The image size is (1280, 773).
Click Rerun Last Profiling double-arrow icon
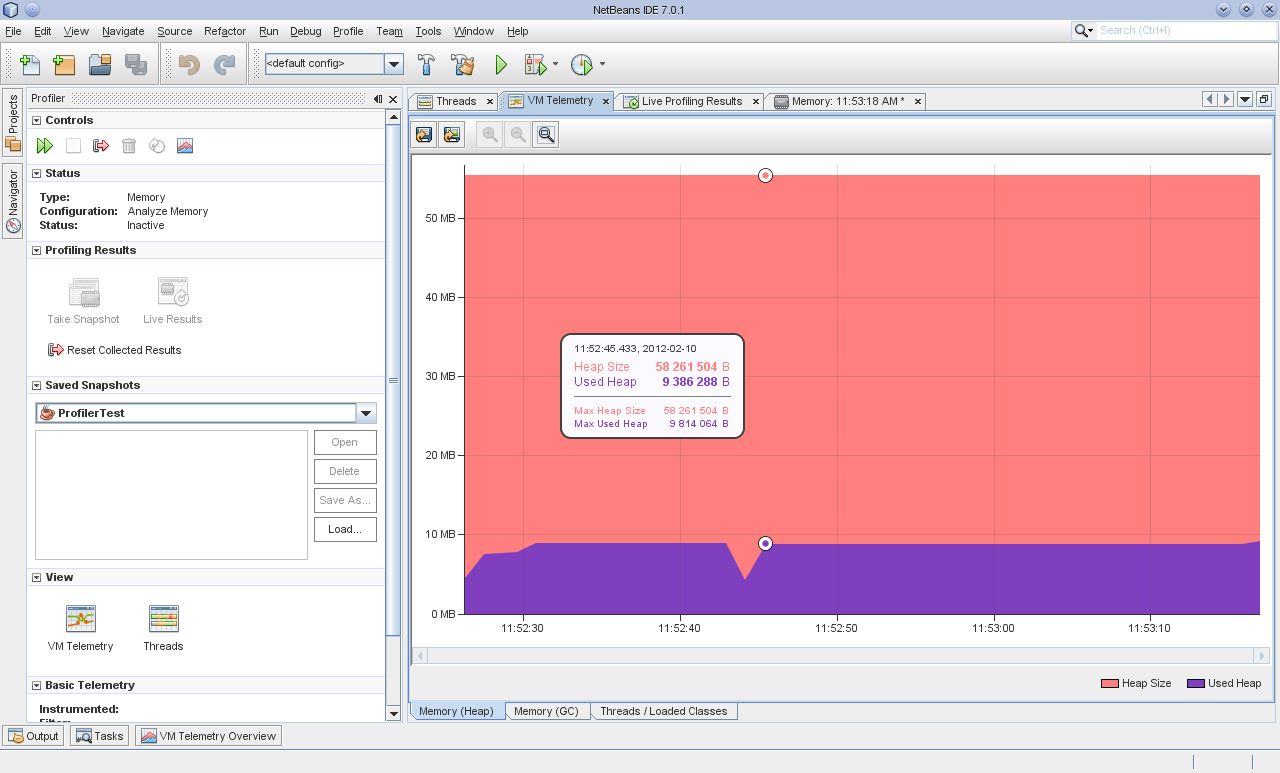[45, 146]
